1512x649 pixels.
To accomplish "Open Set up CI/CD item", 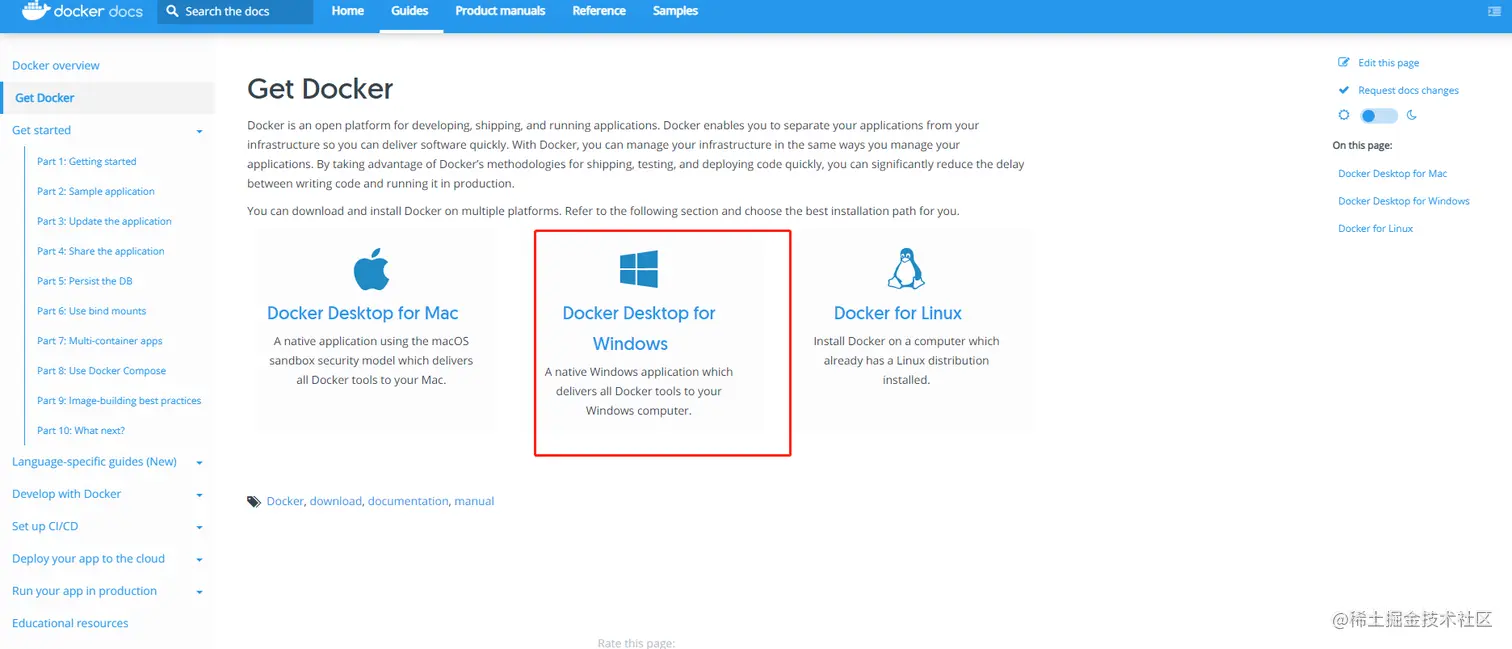I will point(45,526).
